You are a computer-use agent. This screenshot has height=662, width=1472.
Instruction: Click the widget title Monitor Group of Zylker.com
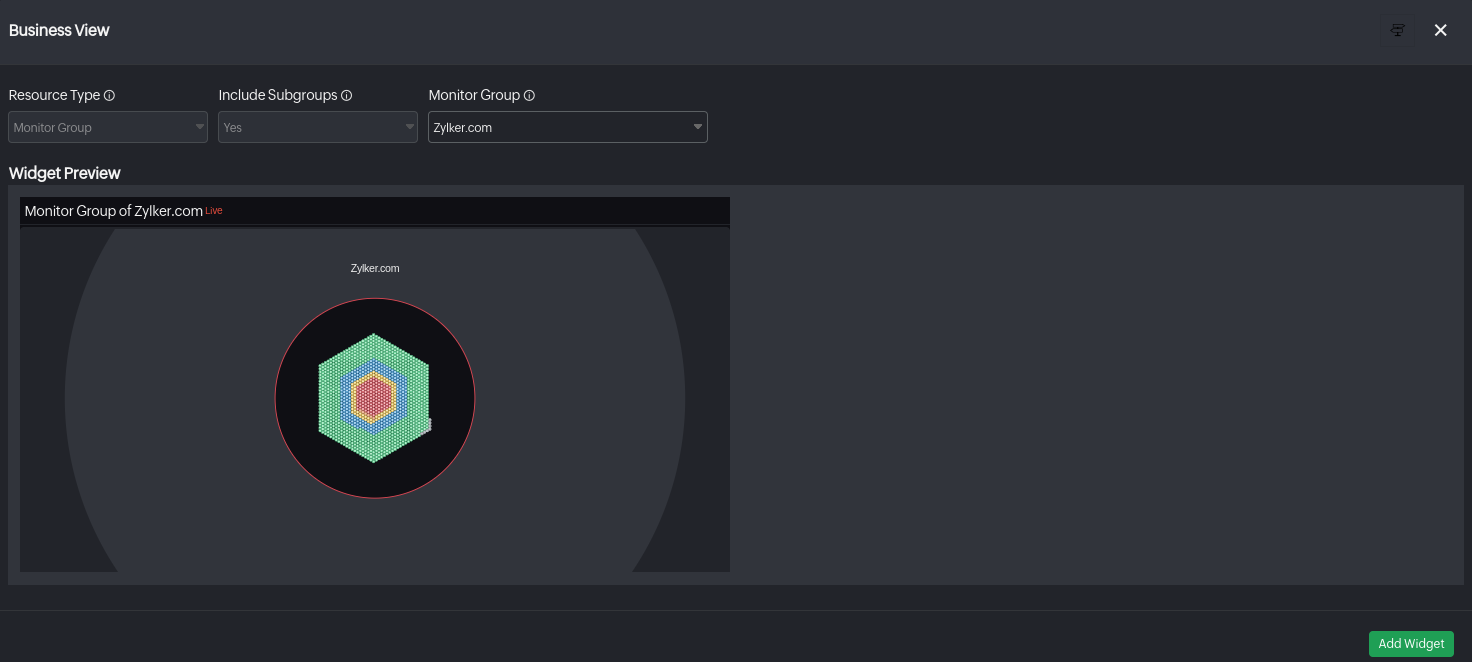113,211
